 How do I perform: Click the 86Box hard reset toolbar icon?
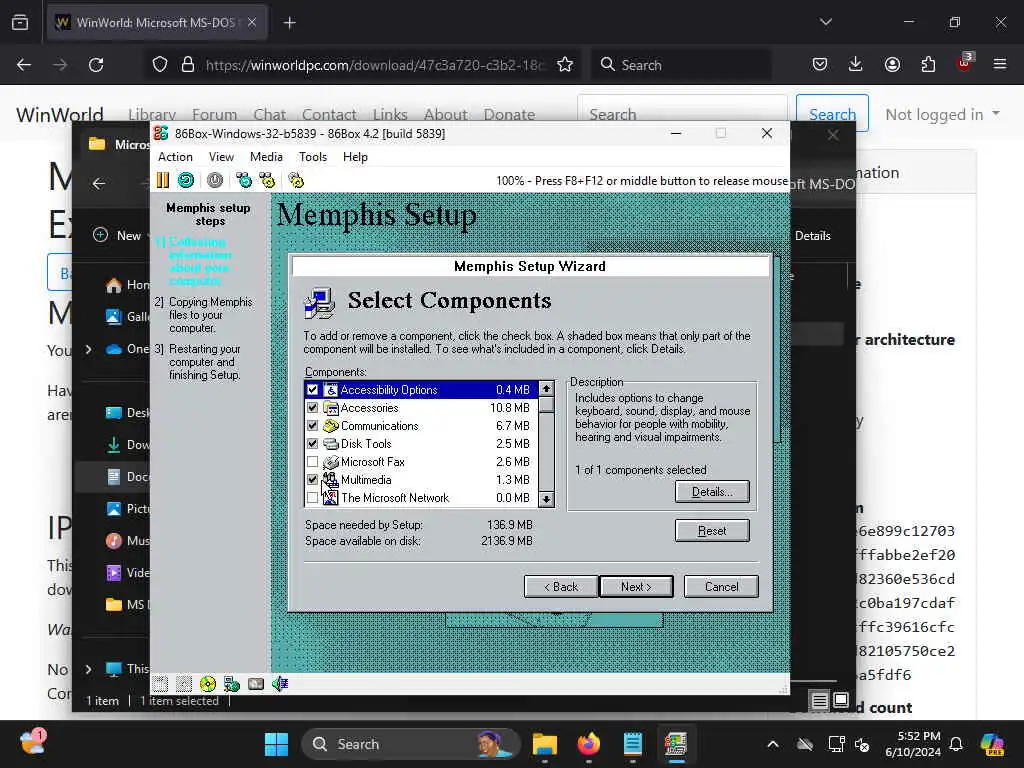pos(186,180)
